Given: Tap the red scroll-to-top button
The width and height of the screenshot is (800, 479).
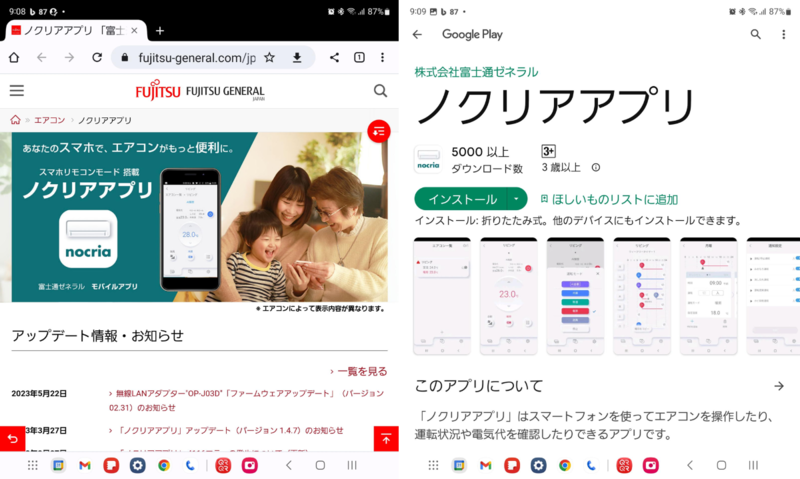Looking at the screenshot, I should [386, 439].
